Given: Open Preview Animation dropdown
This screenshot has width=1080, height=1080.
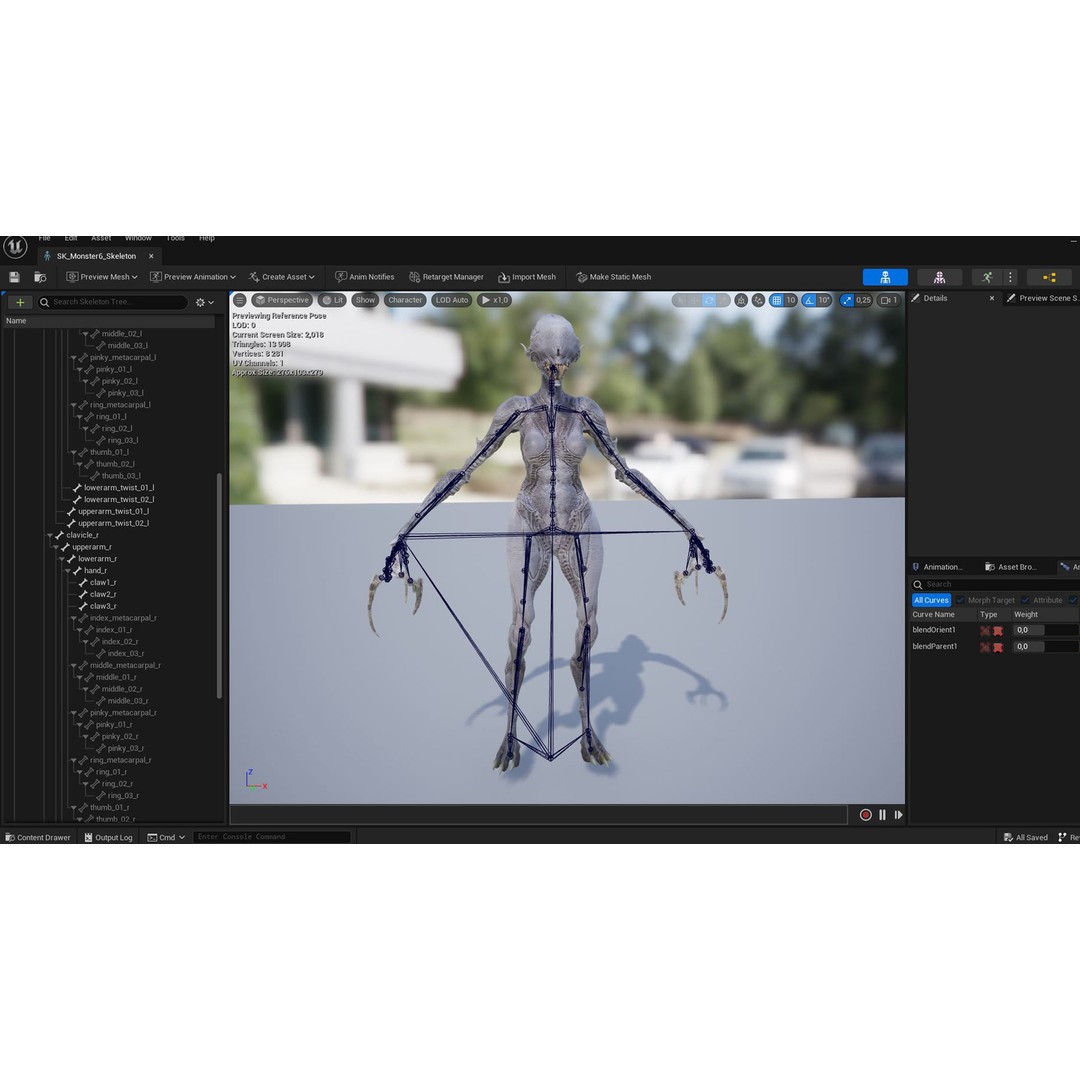Looking at the screenshot, I should pos(193,277).
